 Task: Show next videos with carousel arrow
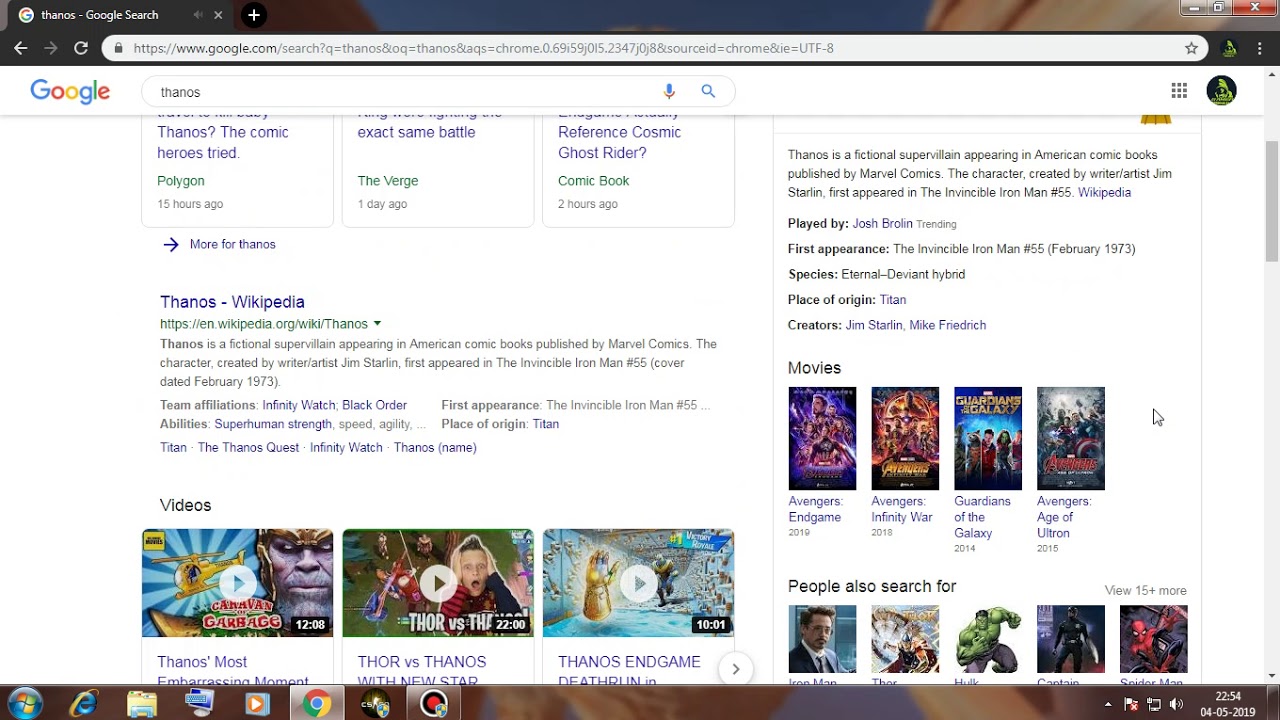click(735, 670)
